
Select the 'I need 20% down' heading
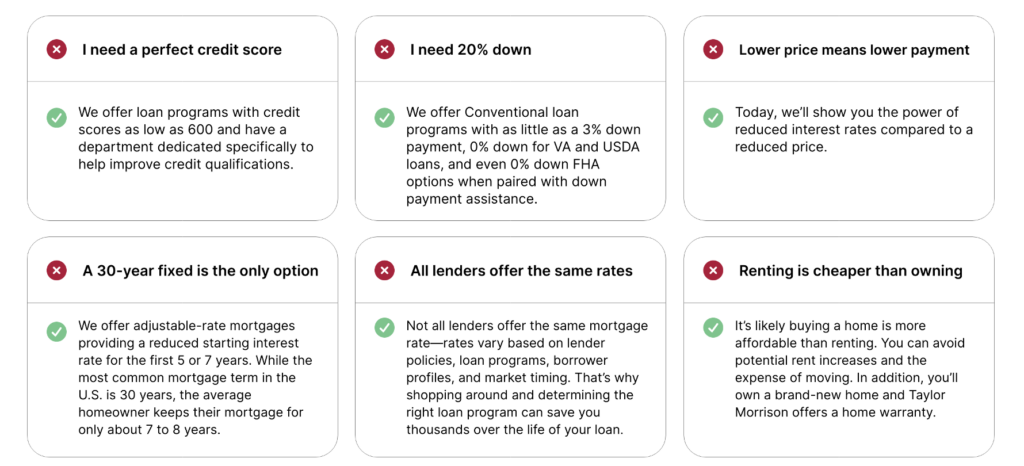[x=468, y=49]
